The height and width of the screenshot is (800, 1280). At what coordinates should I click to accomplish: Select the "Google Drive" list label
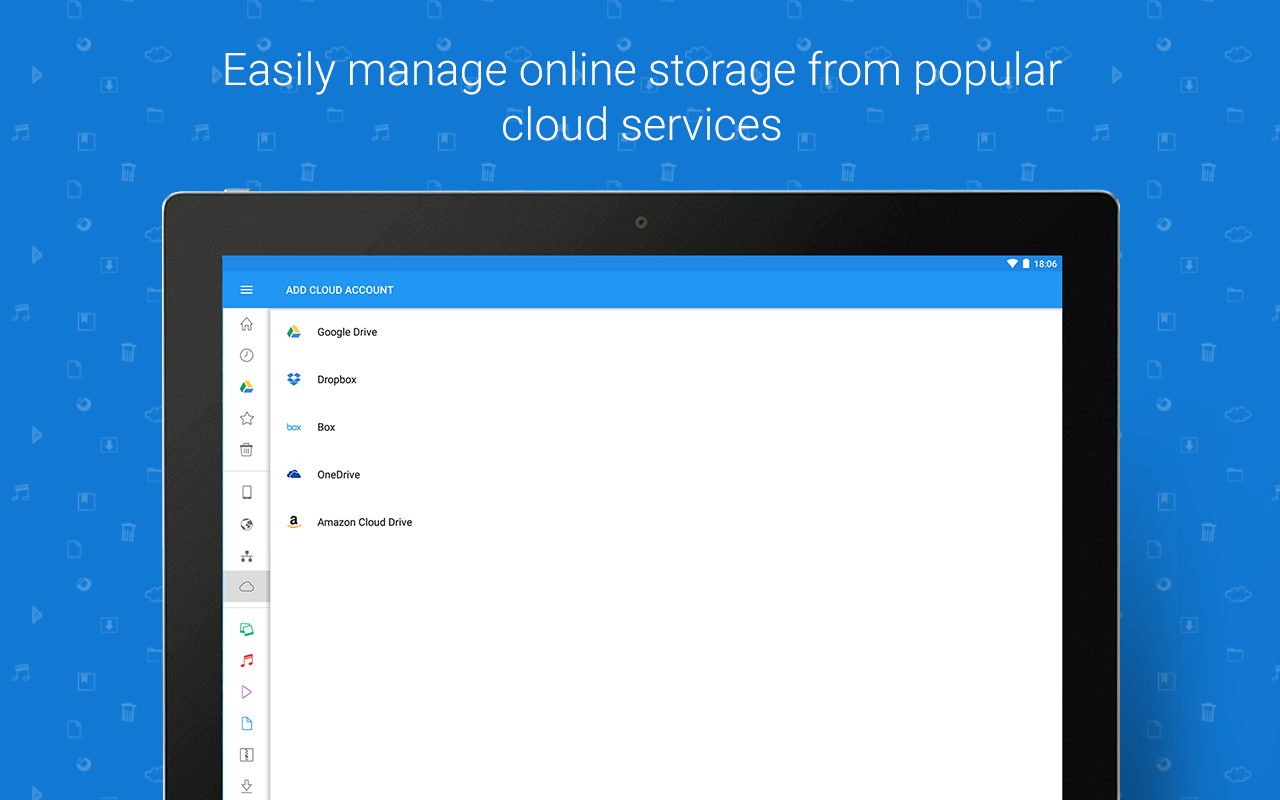pos(347,332)
